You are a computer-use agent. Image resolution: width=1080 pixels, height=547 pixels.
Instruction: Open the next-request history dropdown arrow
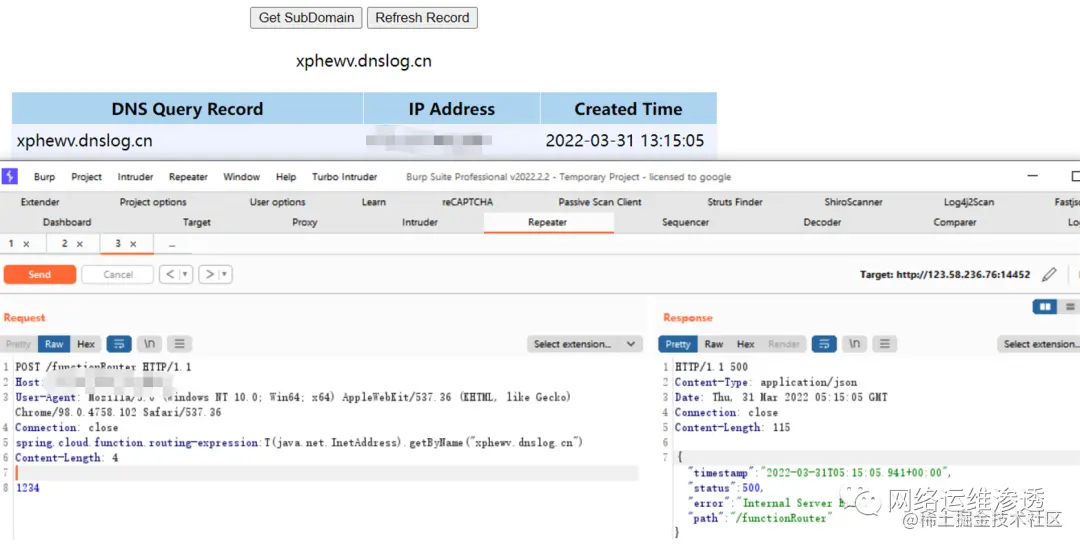tap(225, 274)
